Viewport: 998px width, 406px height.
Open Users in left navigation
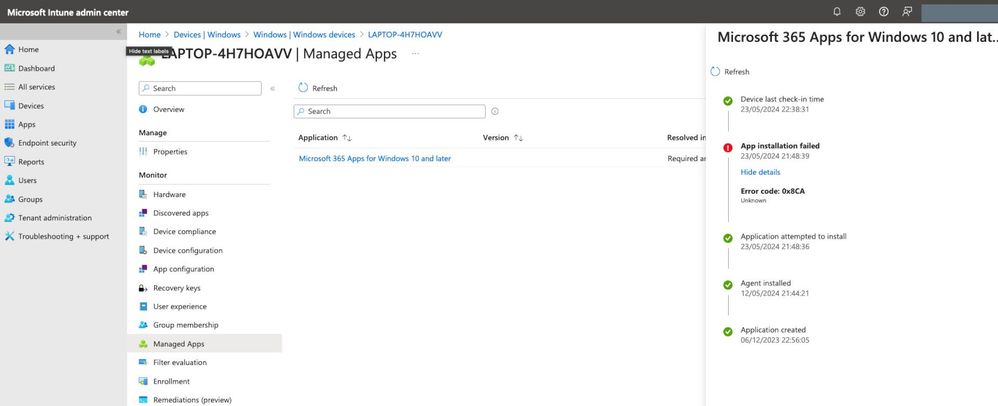click(x=27, y=181)
